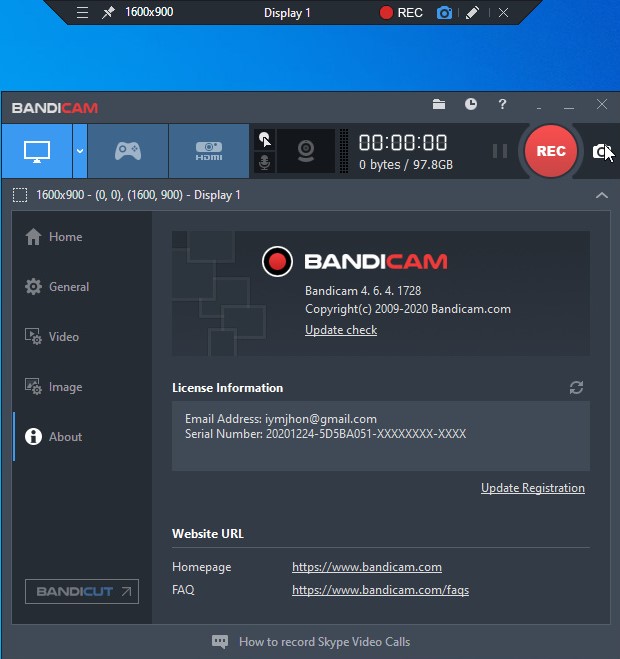Click the rectangle area selection icon
620x659 pixels.
pyautogui.click(x=20, y=195)
